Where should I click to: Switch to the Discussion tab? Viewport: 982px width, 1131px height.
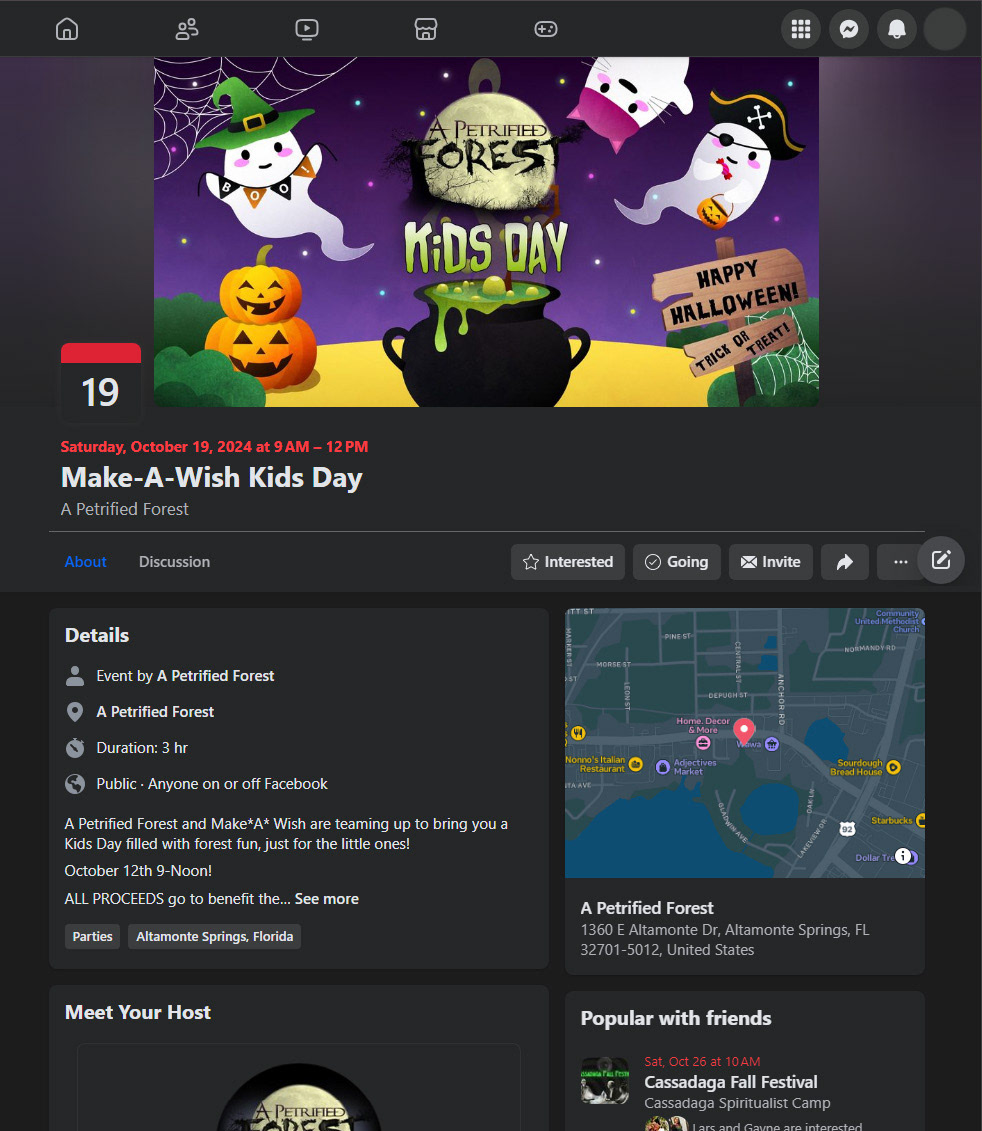point(175,562)
